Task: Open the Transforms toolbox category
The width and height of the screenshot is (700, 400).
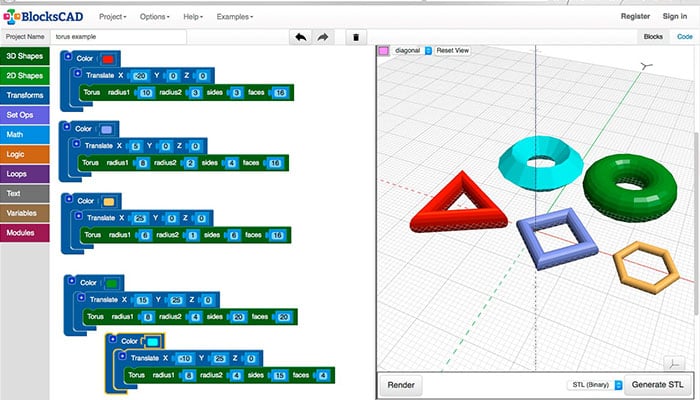Action: (x=25, y=96)
